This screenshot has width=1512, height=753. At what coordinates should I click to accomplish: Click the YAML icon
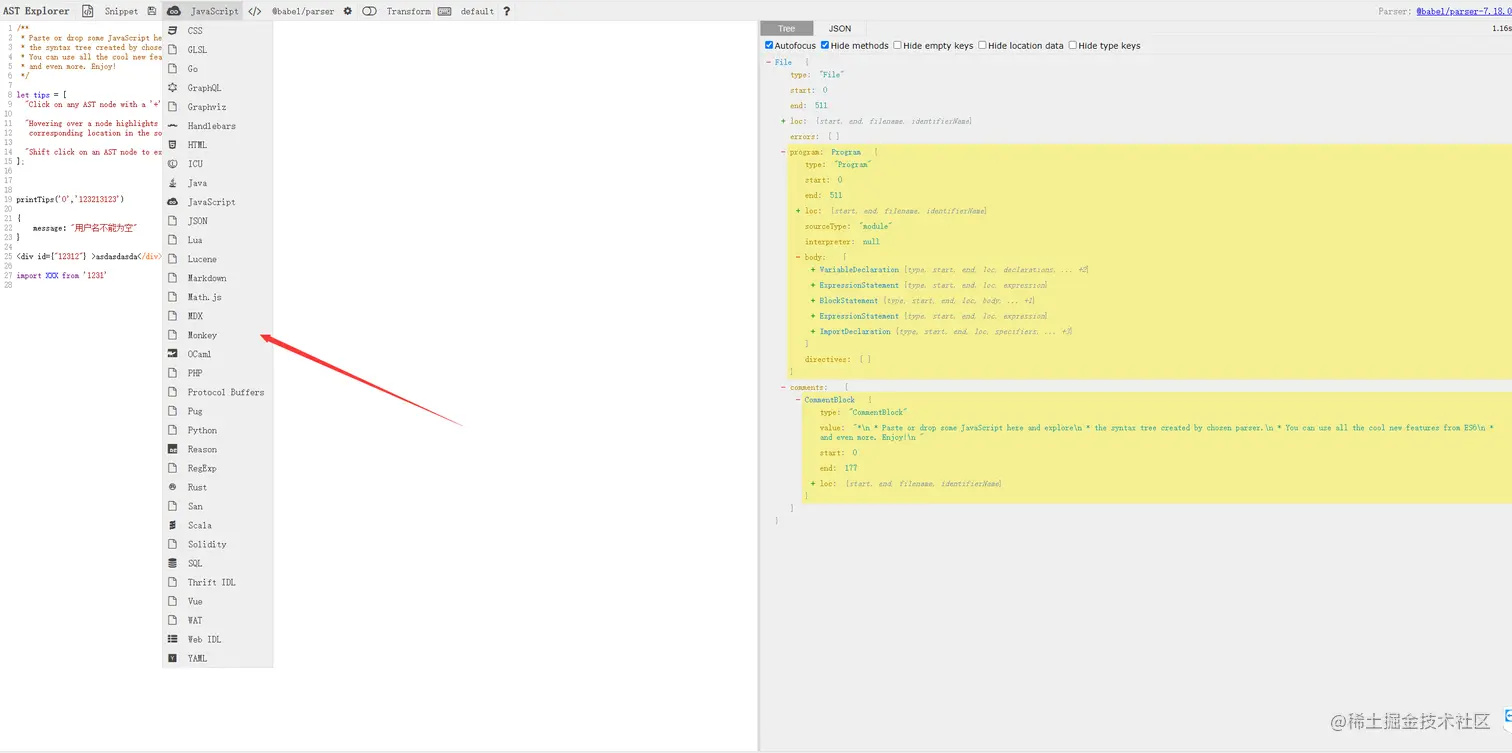point(173,658)
